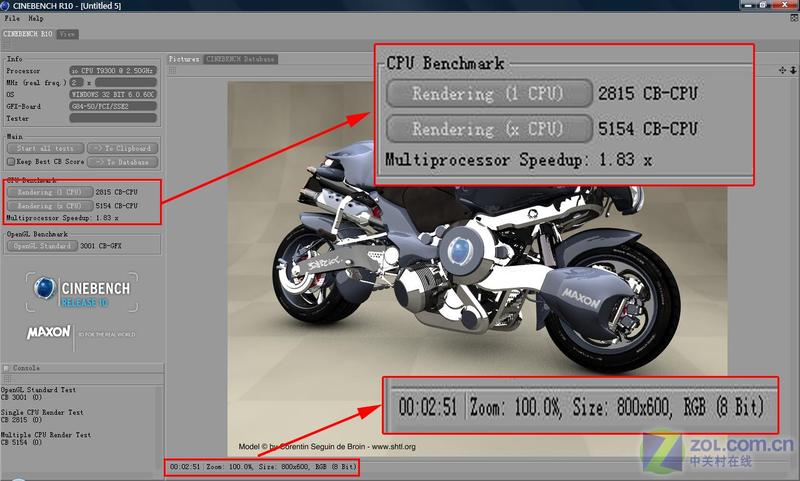Viewport: 800px width, 481px height.
Task: Click the MAXON logo in the left sidebar
Action: pyautogui.click(x=48, y=333)
